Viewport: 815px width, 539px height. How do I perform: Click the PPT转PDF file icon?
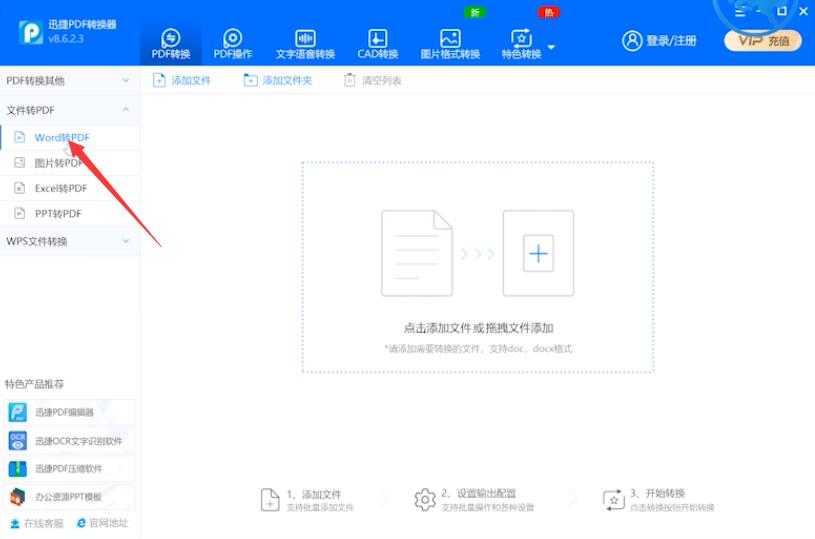coord(19,214)
